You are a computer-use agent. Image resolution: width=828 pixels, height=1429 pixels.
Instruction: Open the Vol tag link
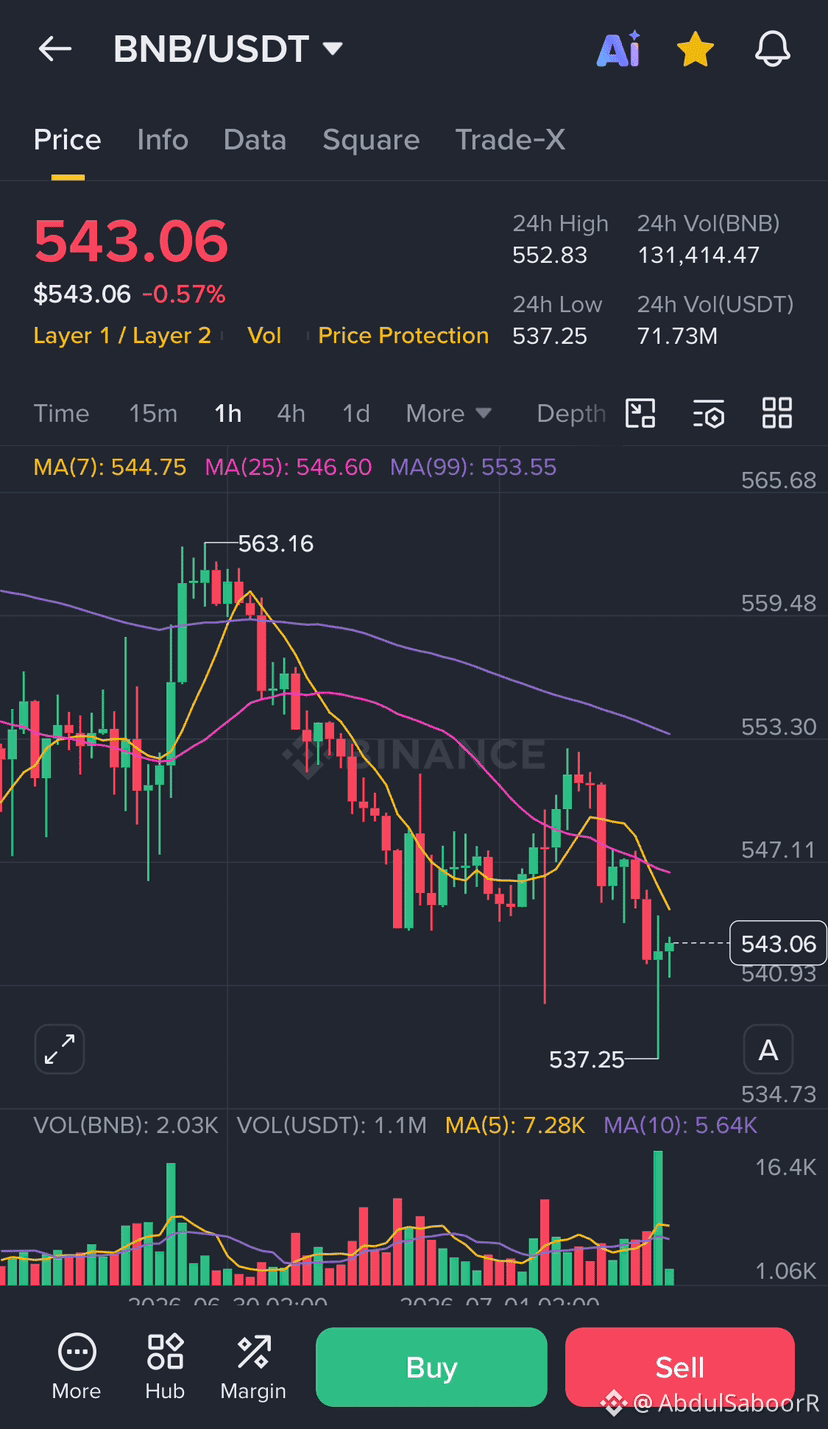265,336
